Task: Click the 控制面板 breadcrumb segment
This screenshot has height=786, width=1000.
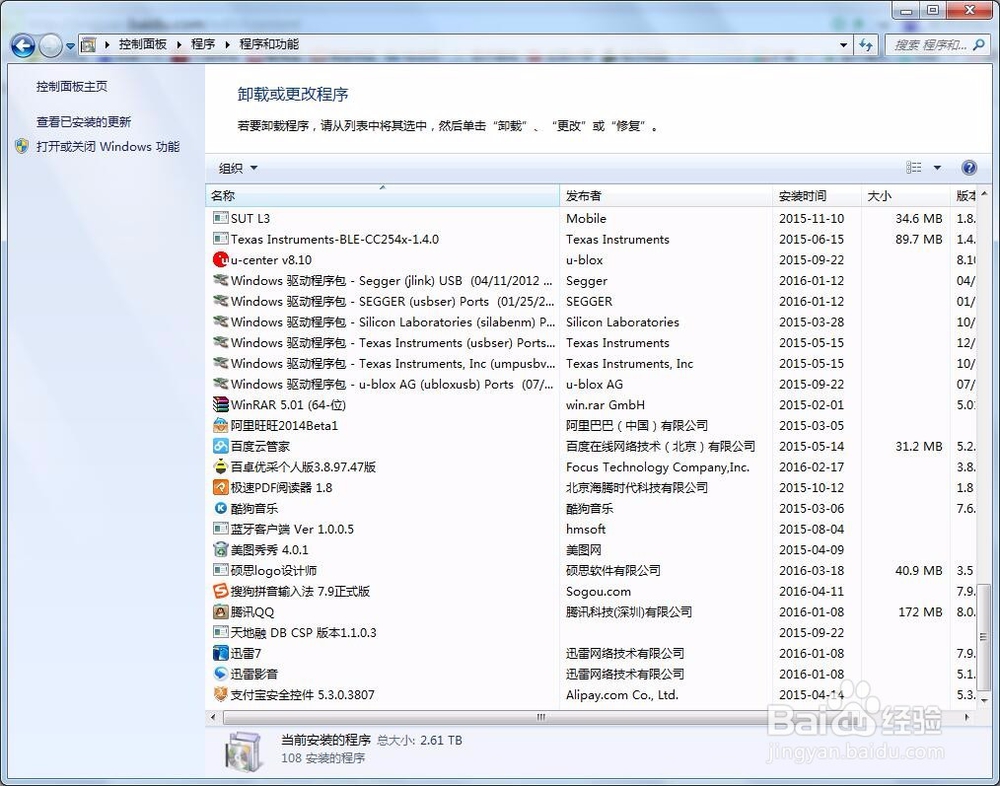Action: [143, 44]
